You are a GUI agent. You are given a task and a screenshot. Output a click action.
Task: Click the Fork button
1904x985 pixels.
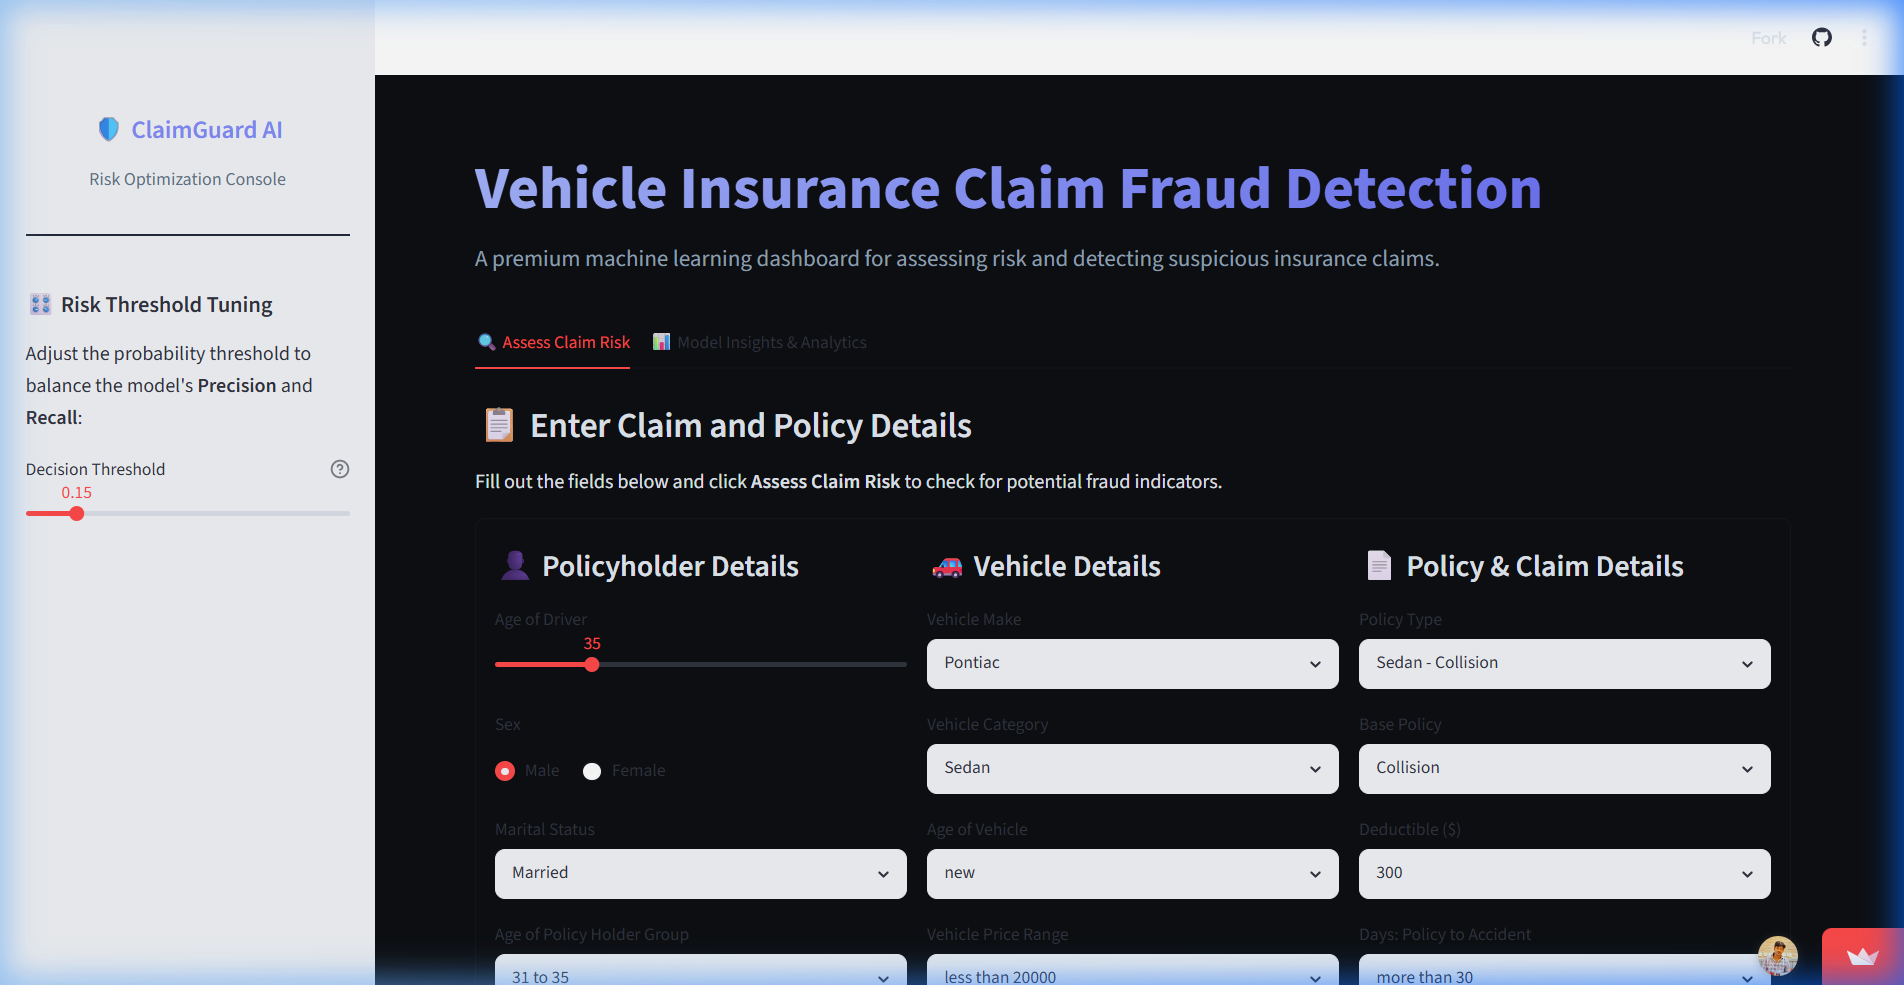(1768, 38)
